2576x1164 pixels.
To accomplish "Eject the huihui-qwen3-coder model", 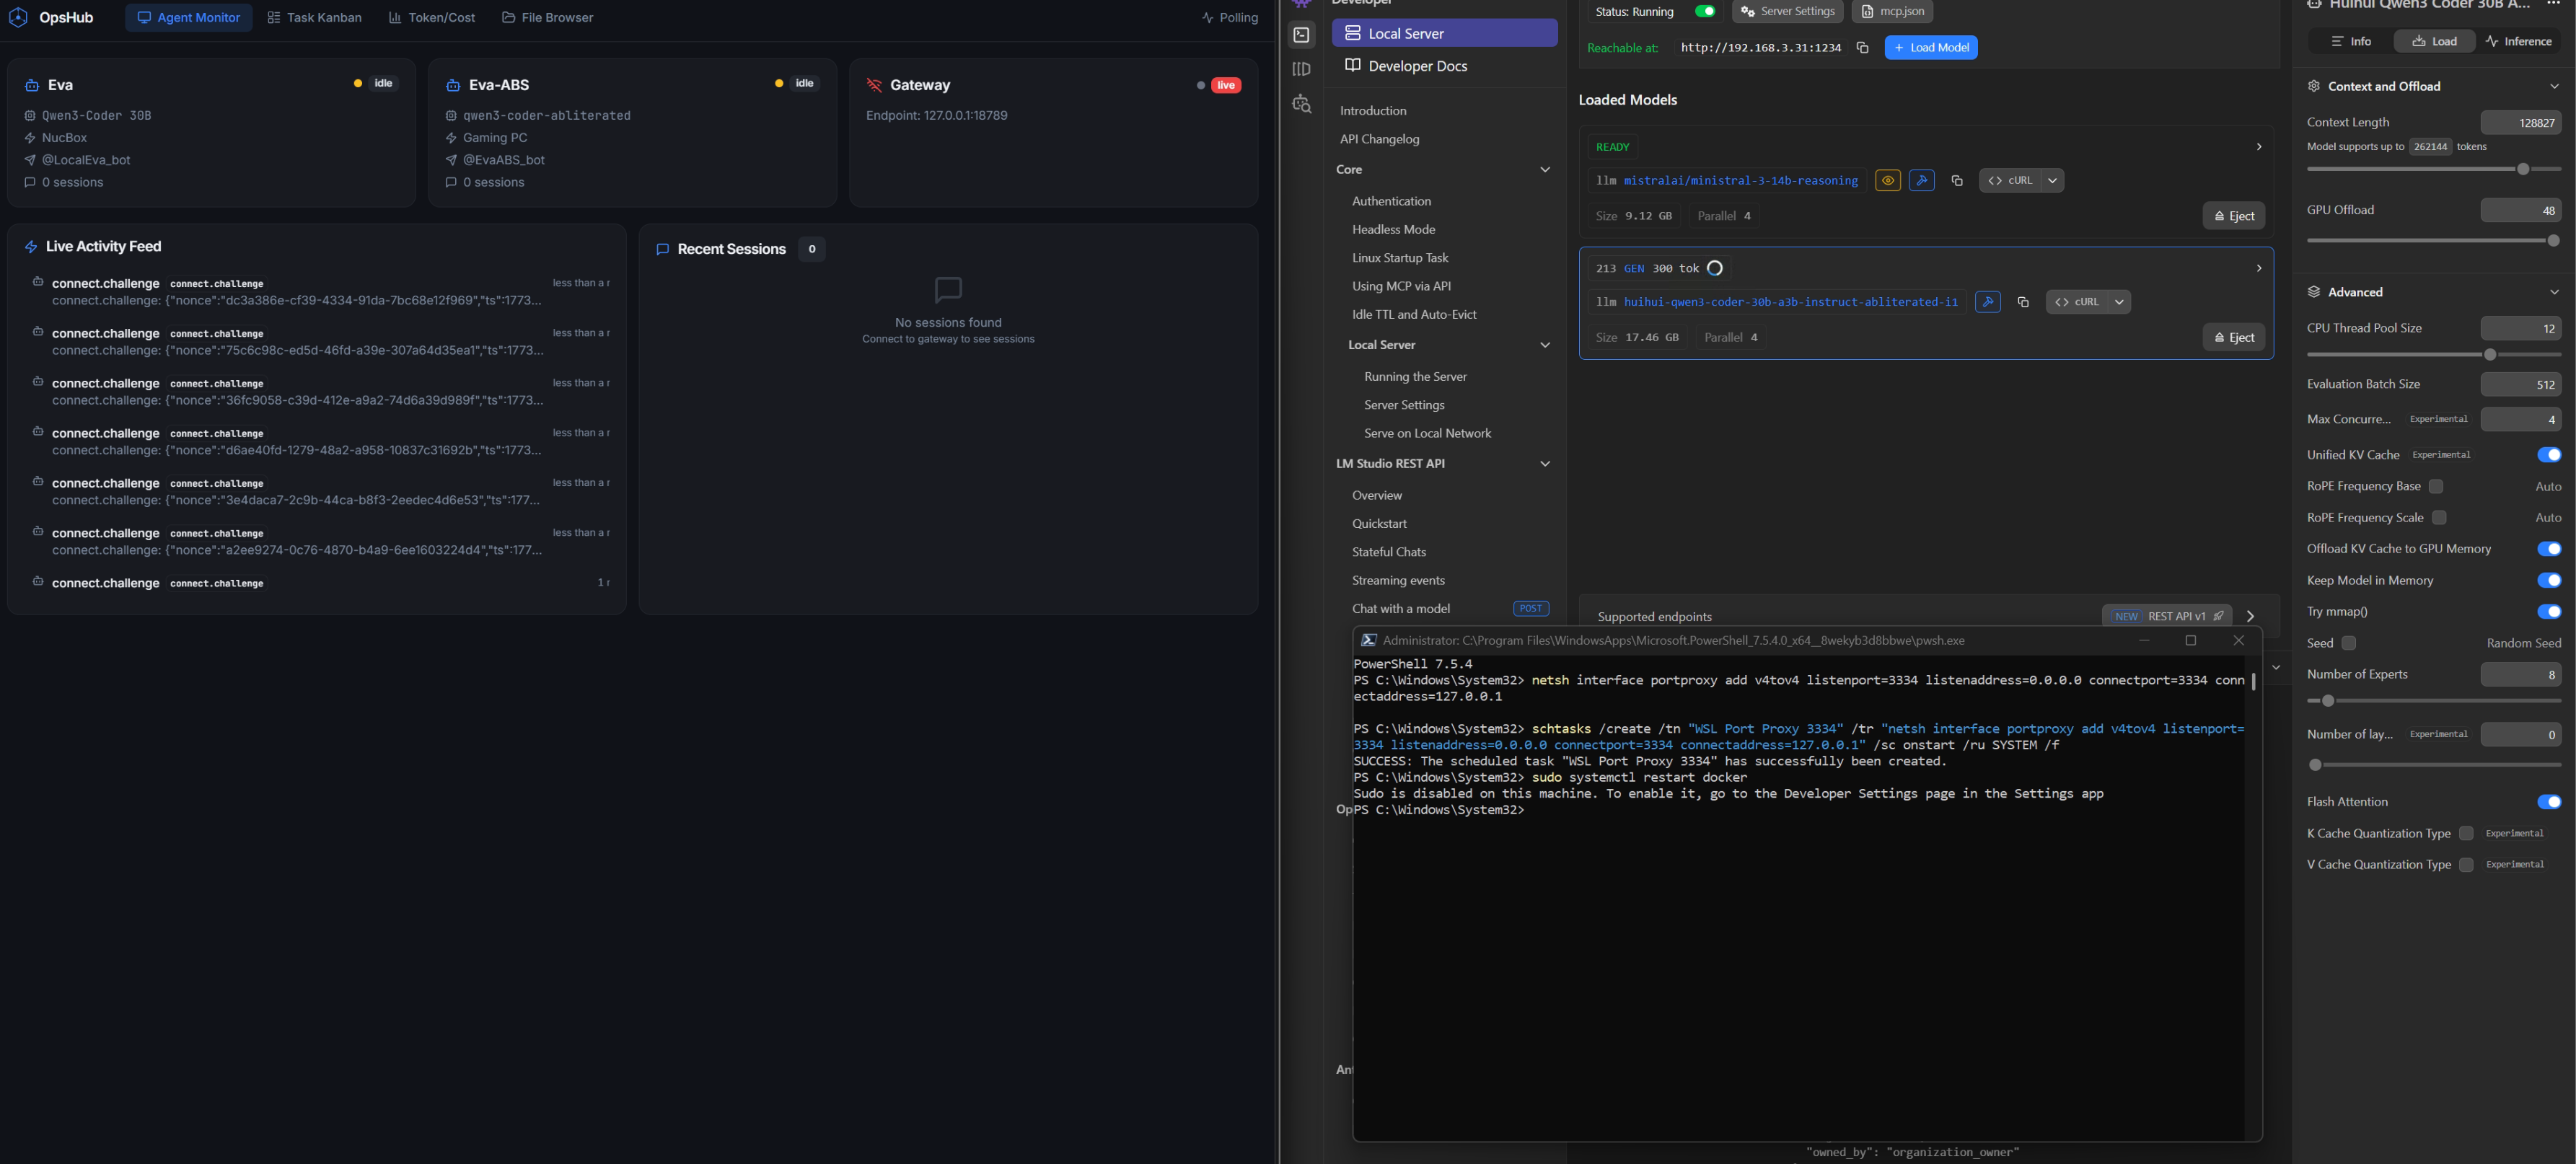I will (x=2233, y=338).
